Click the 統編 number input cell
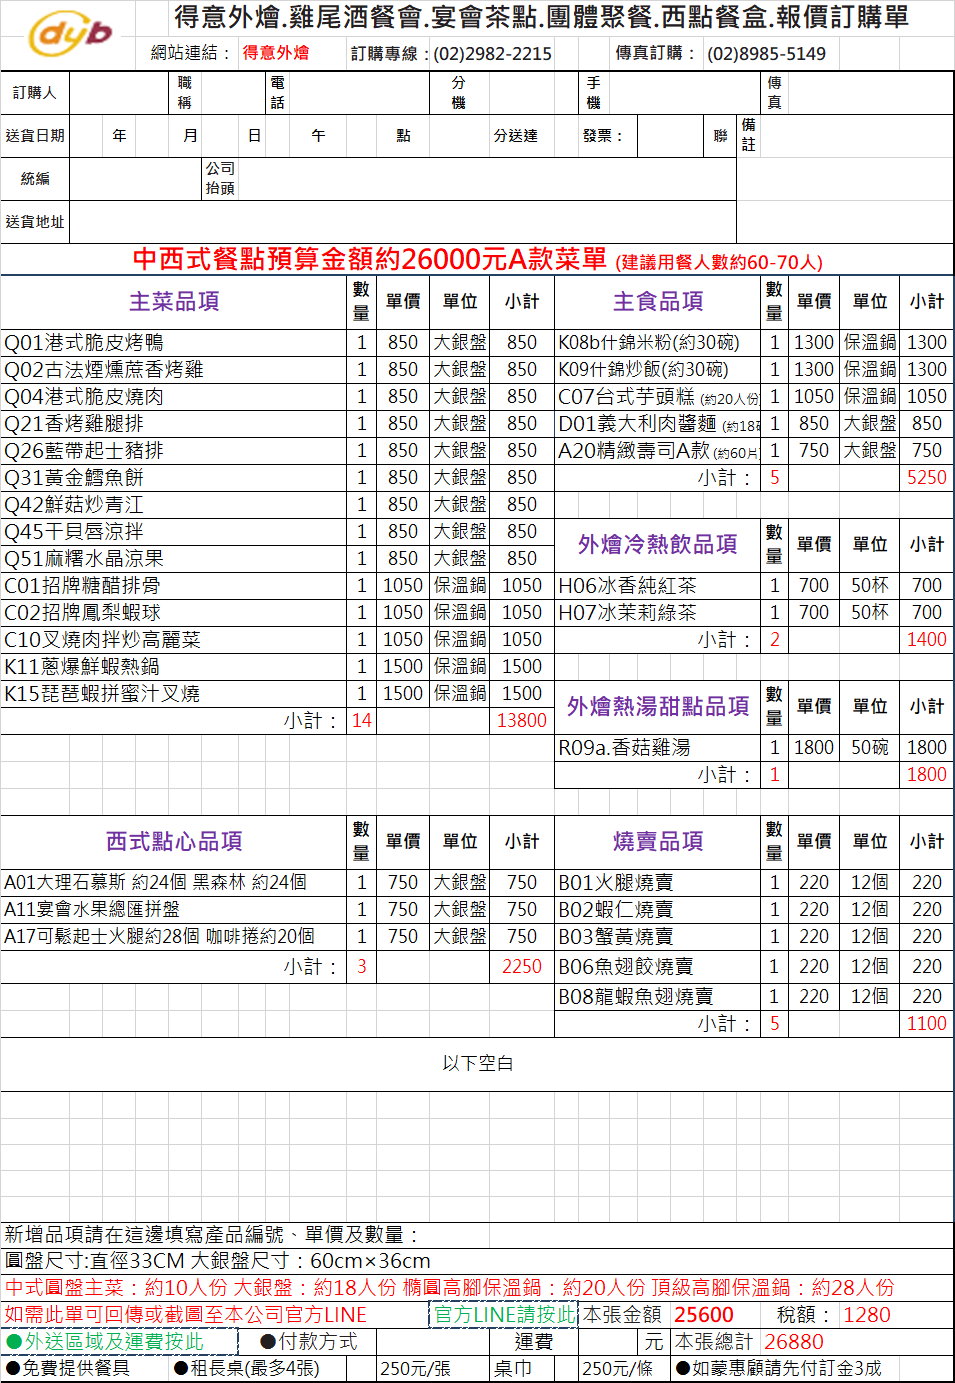This screenshot has width=955, height=1383. [135, 179]
